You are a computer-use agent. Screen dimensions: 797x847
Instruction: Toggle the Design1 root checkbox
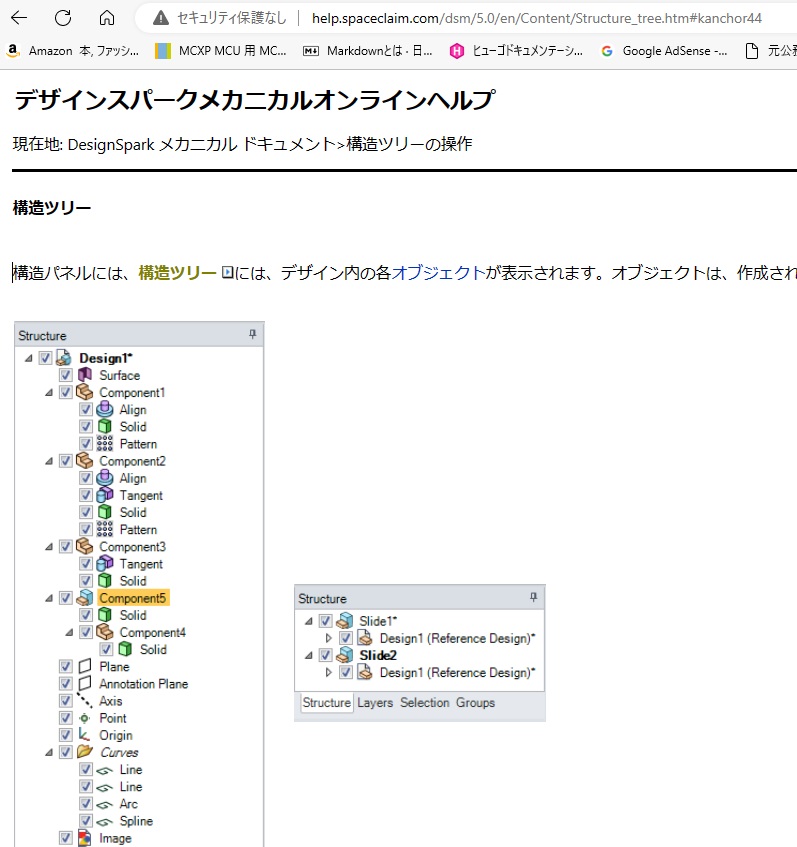point(46,358)
